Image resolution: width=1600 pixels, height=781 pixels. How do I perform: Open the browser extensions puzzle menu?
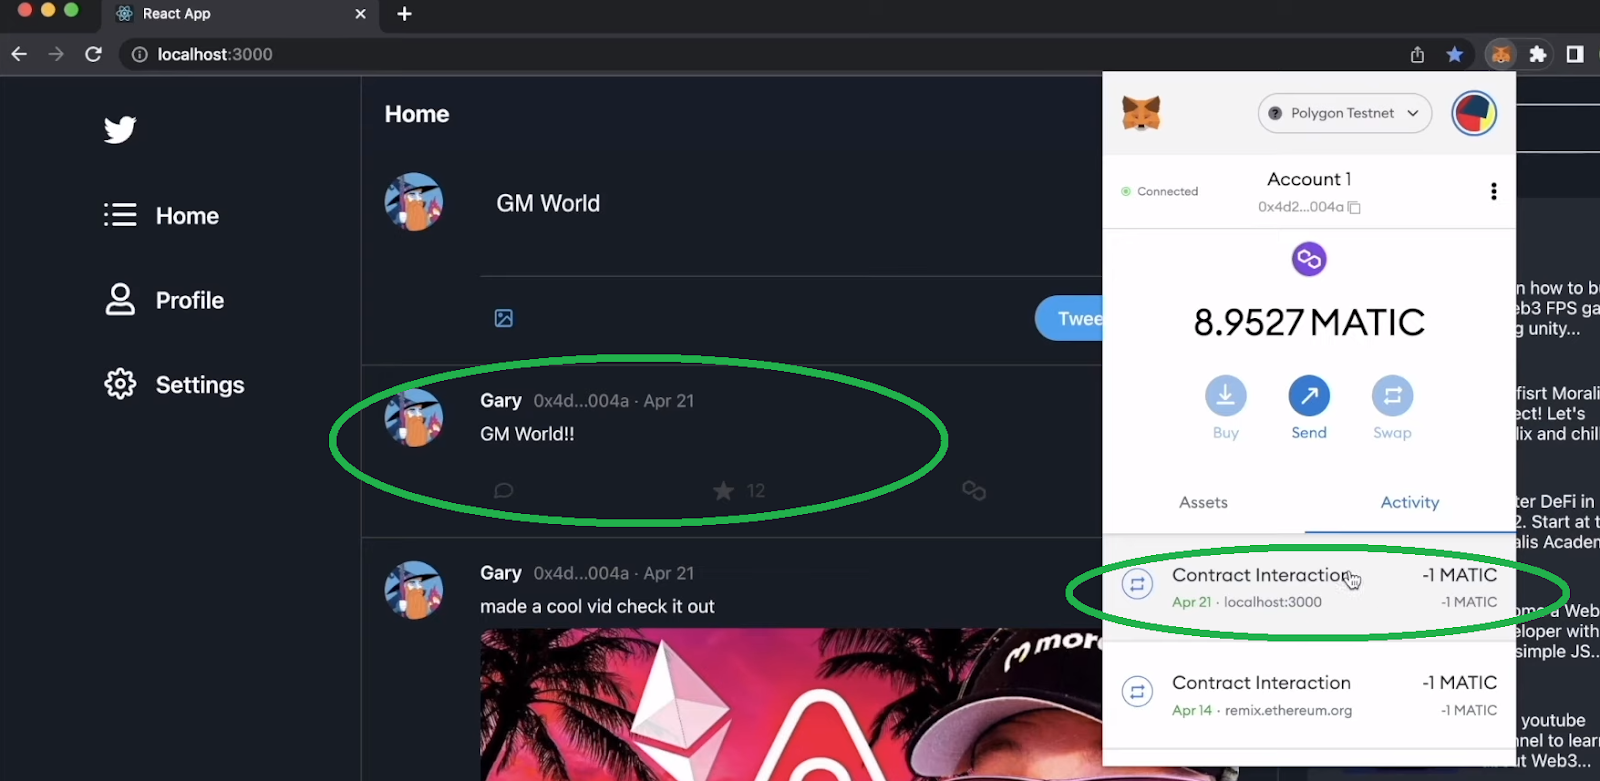(1538, 54)
